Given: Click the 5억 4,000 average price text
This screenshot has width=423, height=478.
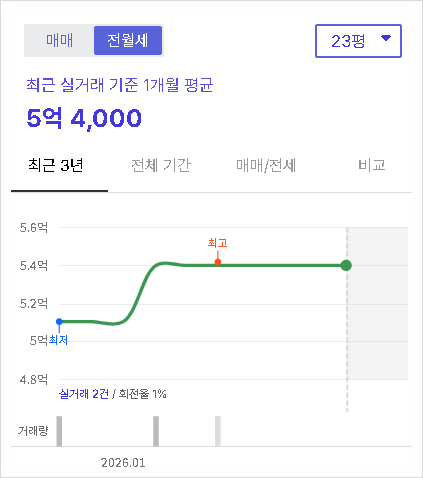Looking at the screenshot, I should (x=84, y=118).
